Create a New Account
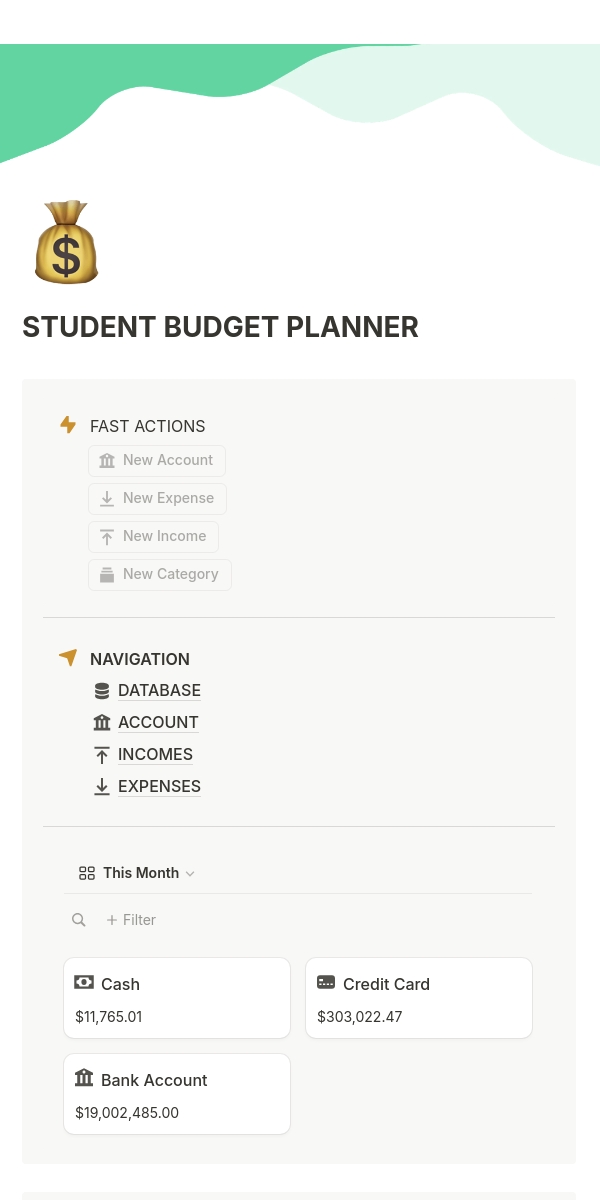 (157, 460)
